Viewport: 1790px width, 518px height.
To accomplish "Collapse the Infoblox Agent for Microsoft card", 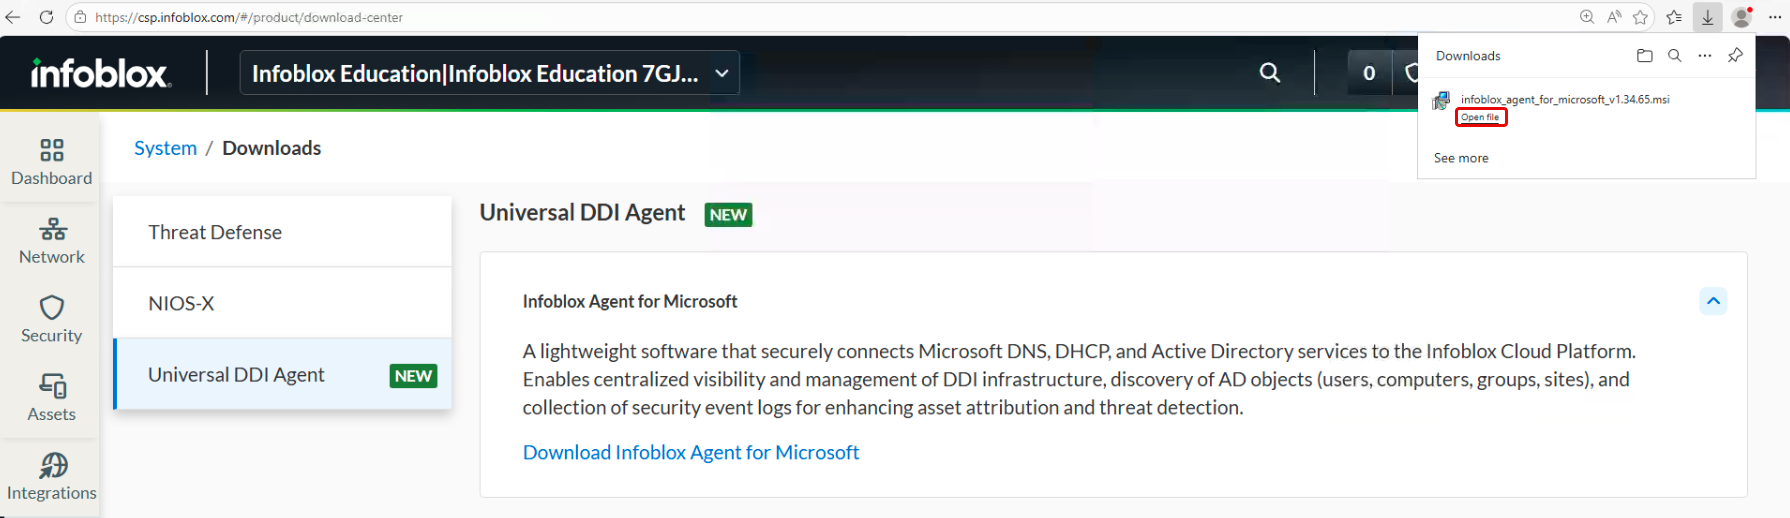I will pyautogui.click(x=1713, y=301).
